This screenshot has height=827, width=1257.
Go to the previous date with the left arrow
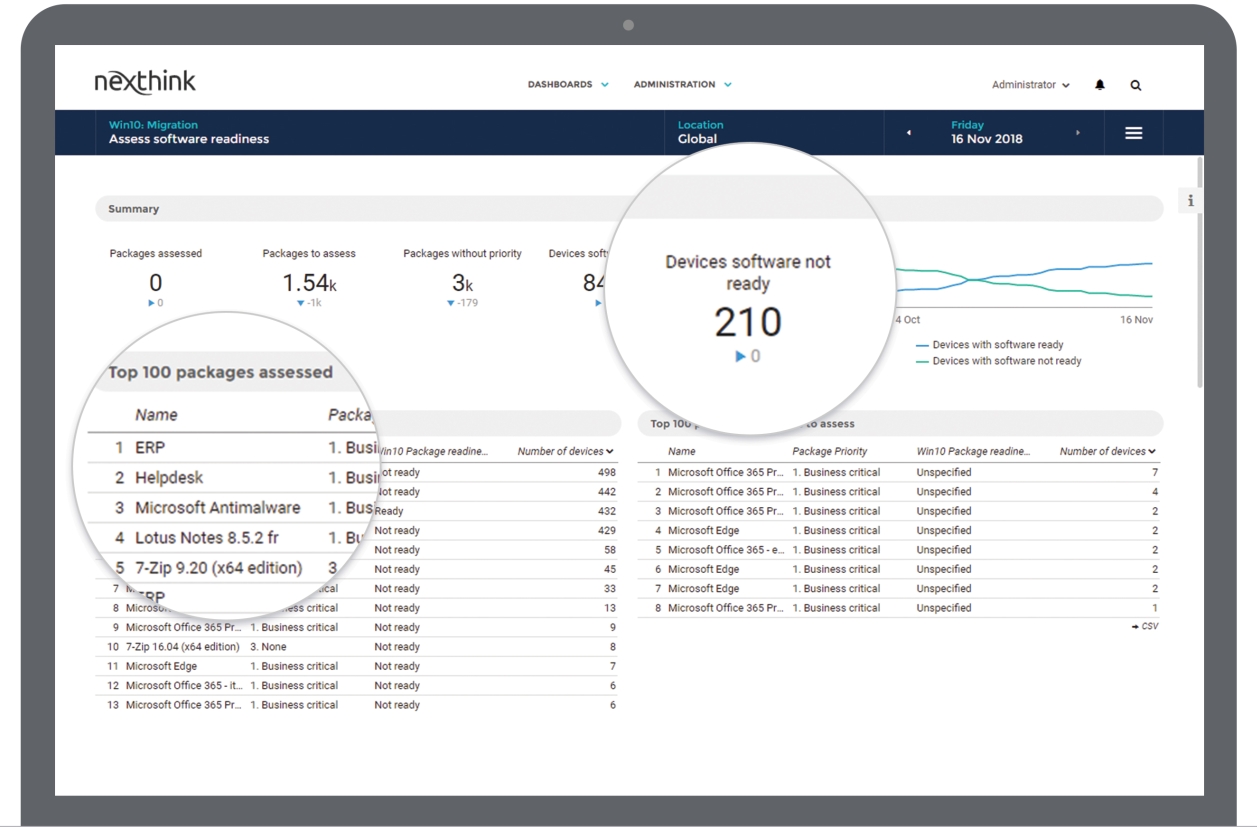click(x=909, y=133)
